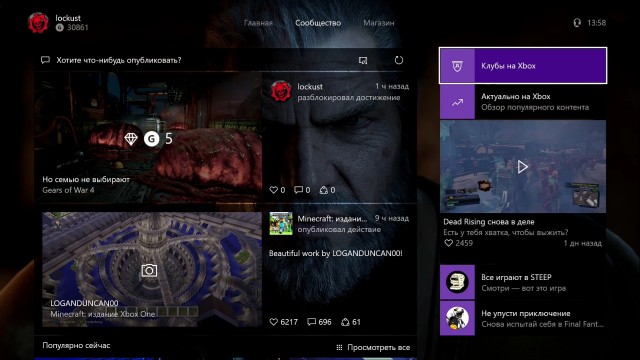Like the lockust achievement post with heart icon
Screen dimensions: 640x360
click(273, 190)
